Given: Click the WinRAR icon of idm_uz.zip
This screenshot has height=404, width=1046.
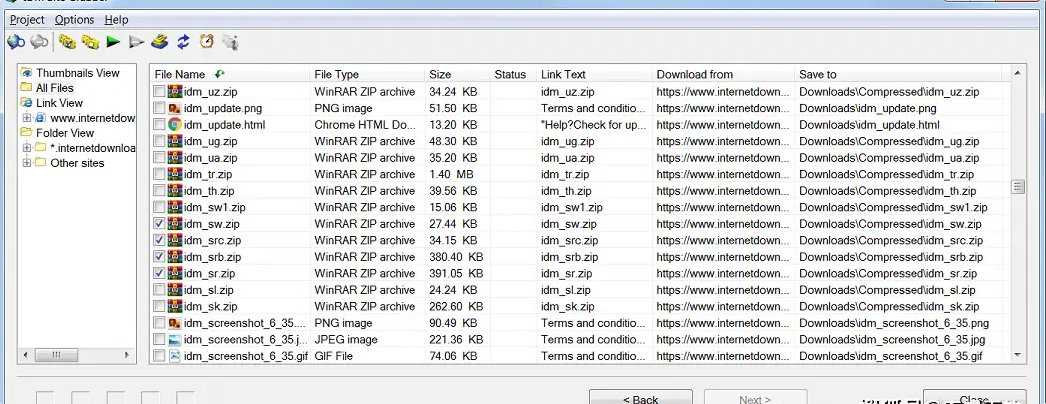Looking at the screenshot, I should click(175, 91).
